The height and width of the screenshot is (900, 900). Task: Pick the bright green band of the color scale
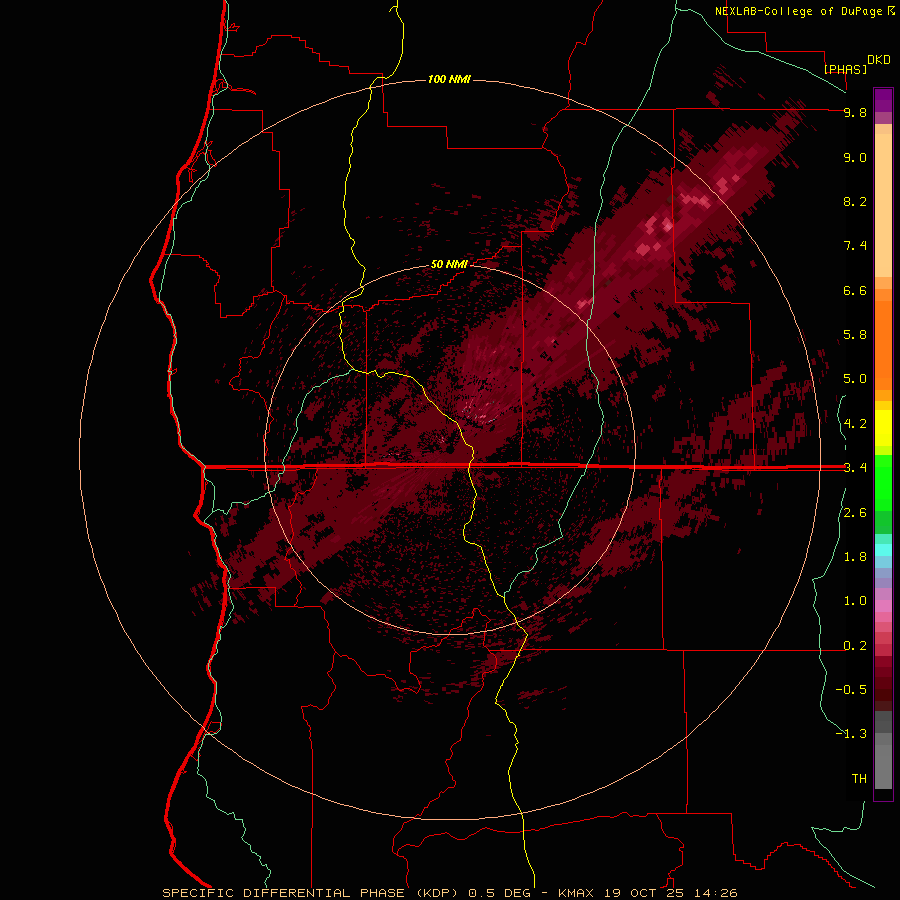pyautogui.click(x=883, y=482)
